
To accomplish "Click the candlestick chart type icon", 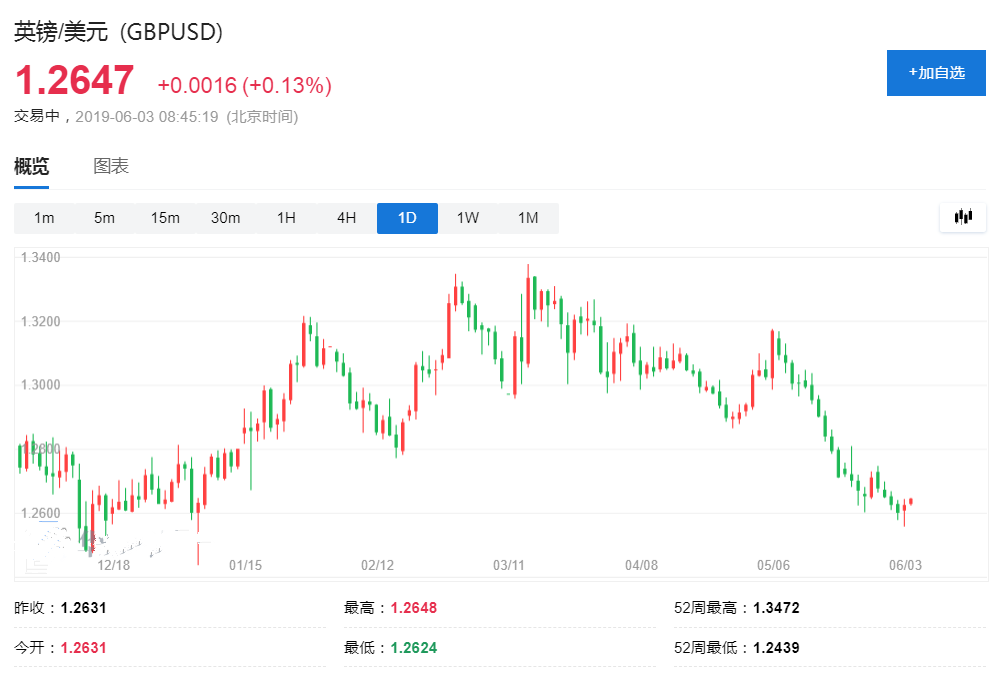I will point(963,217).
